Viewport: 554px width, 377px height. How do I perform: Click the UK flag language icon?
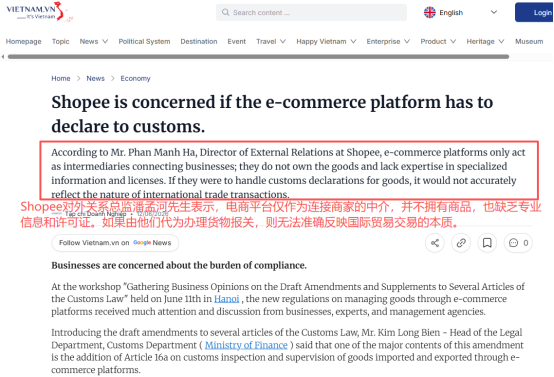[x=430, y=12]
